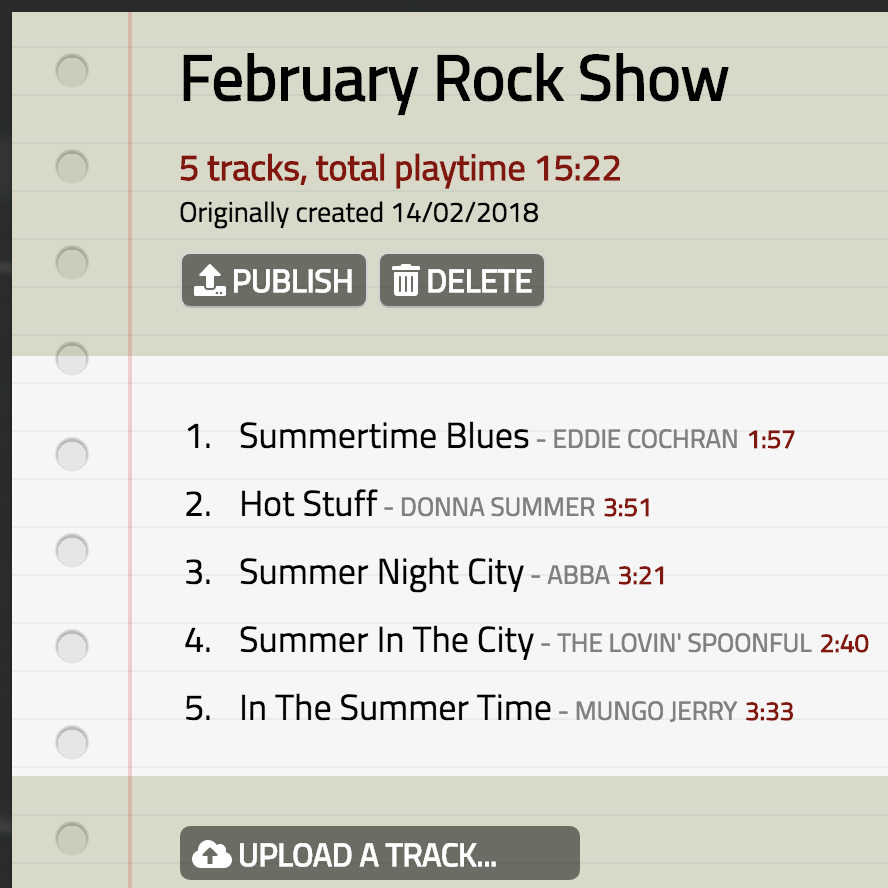Choose Summer In The City track
Screen dimensions: 888x888
(386, 640)
